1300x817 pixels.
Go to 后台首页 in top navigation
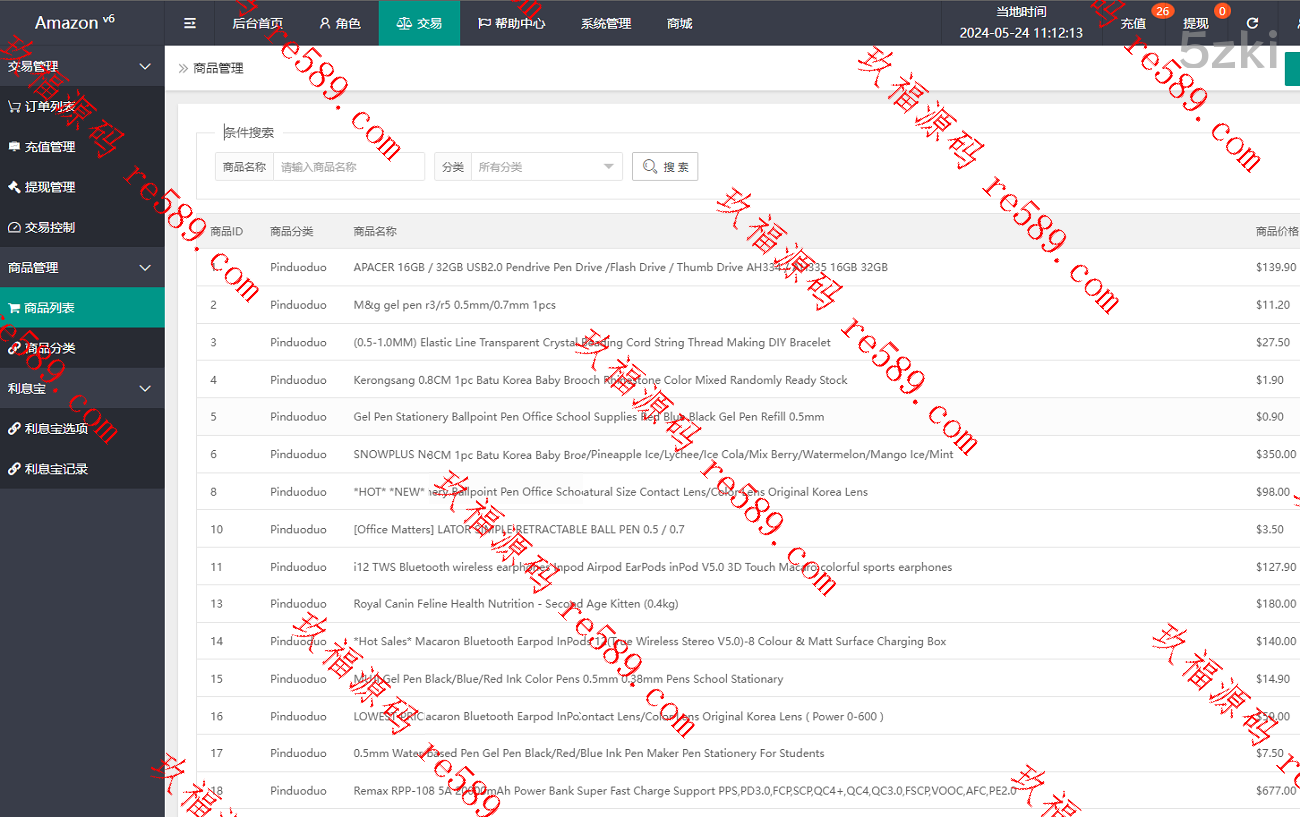(257, 23)
